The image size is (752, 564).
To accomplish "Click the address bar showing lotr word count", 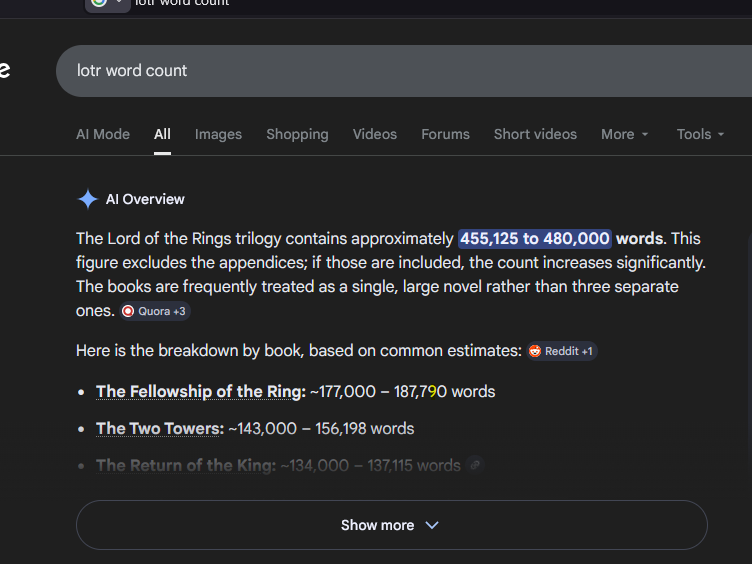I will (x=417, y=4).
